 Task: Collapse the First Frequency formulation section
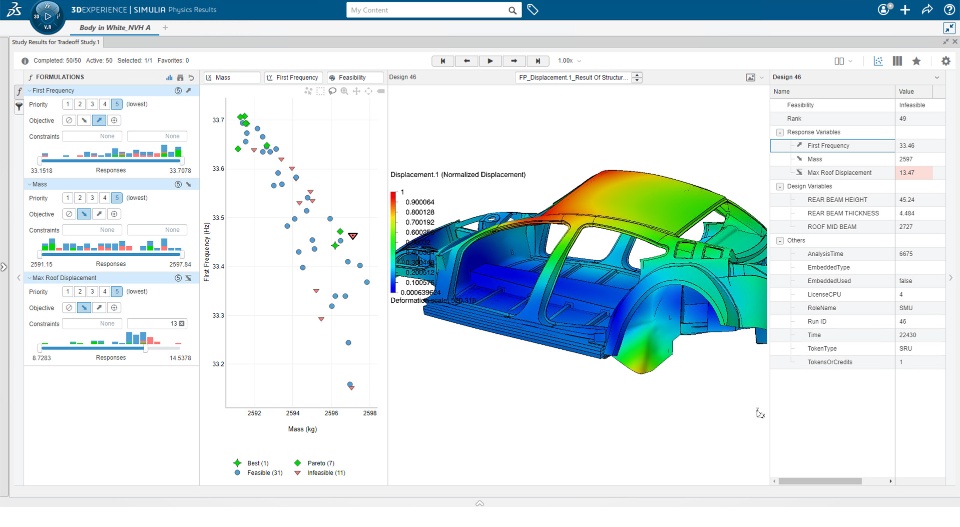point(29,91)
